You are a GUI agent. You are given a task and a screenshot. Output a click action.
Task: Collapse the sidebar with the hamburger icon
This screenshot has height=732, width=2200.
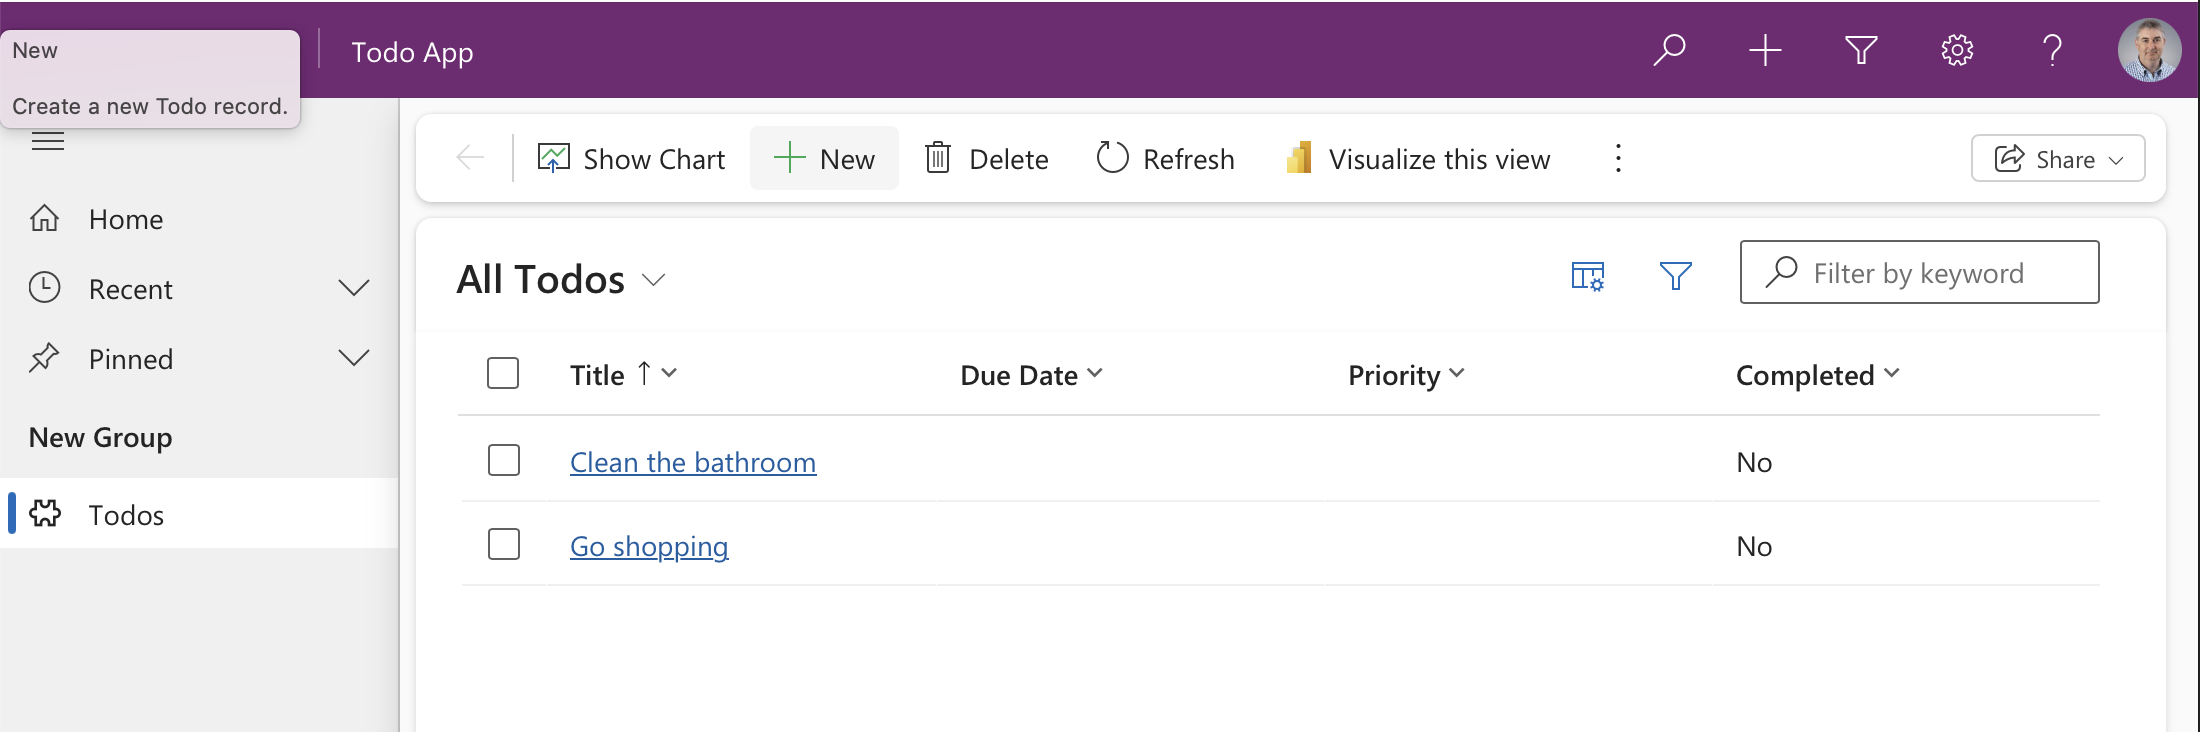click(x=47, y=141)
